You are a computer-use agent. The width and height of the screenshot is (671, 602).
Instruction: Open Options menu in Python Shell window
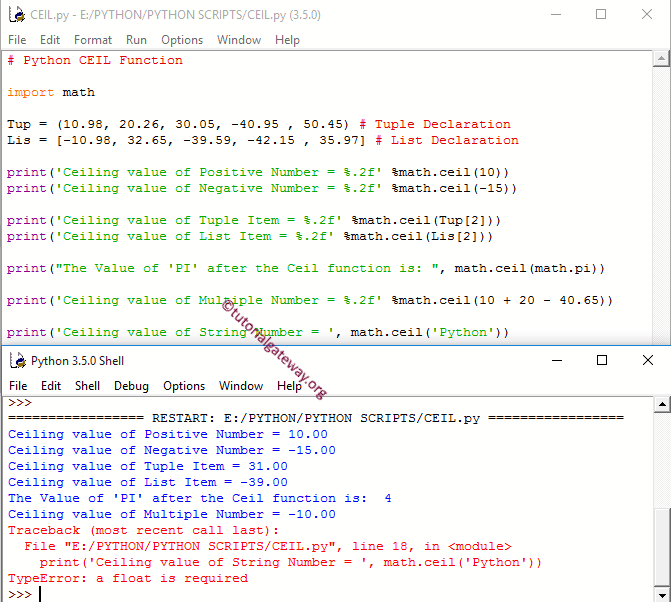click(184, 386)
